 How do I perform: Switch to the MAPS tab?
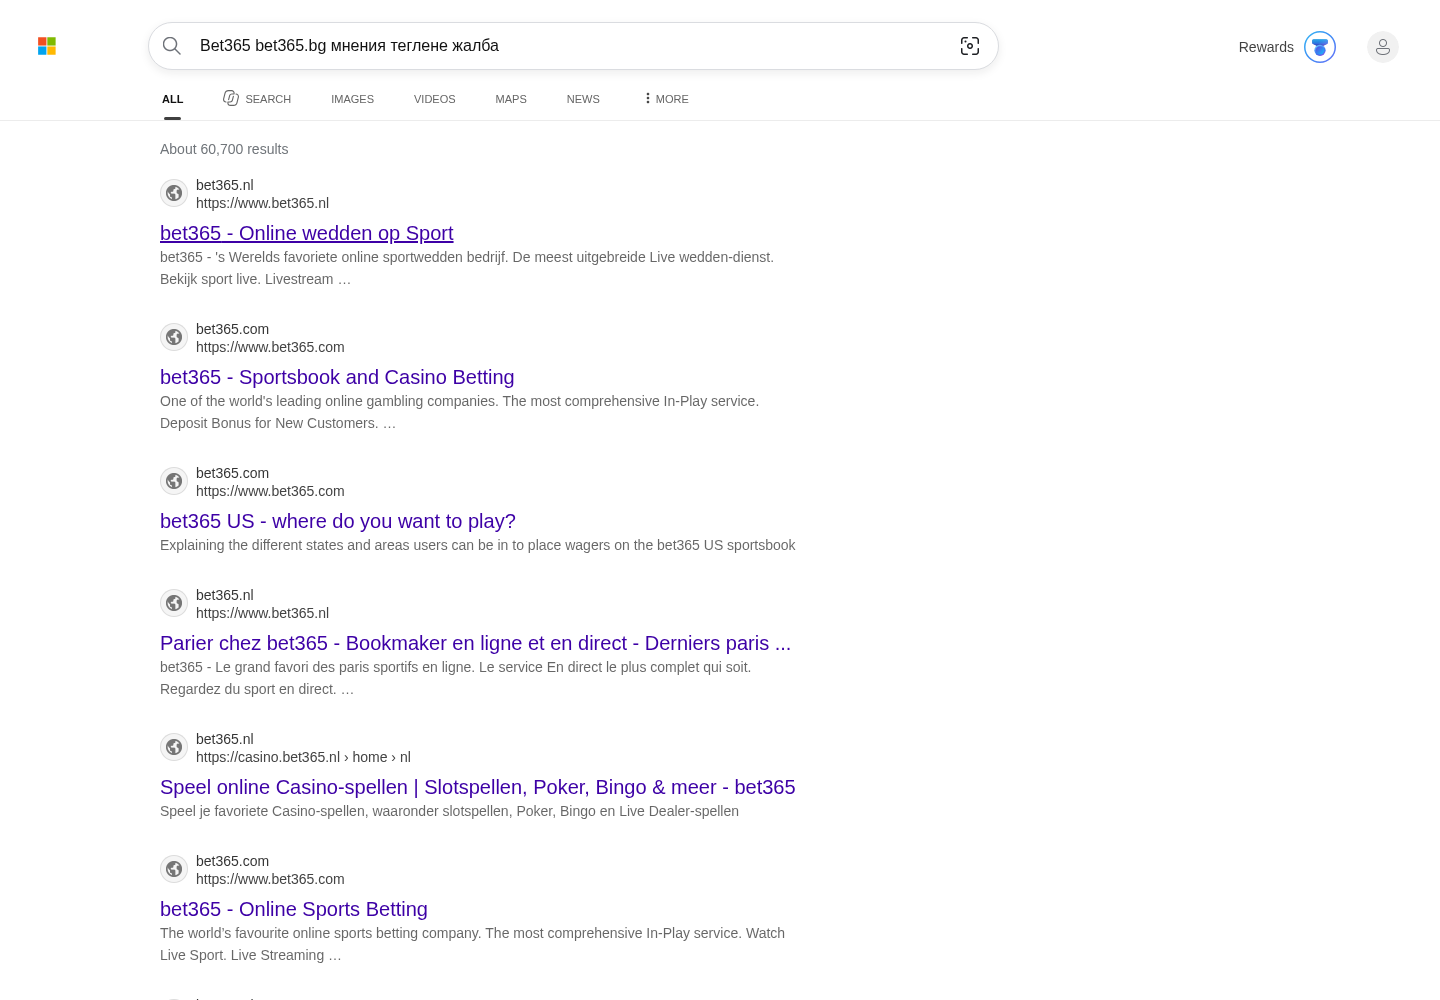pyautogui.click(x=511, y=99)
